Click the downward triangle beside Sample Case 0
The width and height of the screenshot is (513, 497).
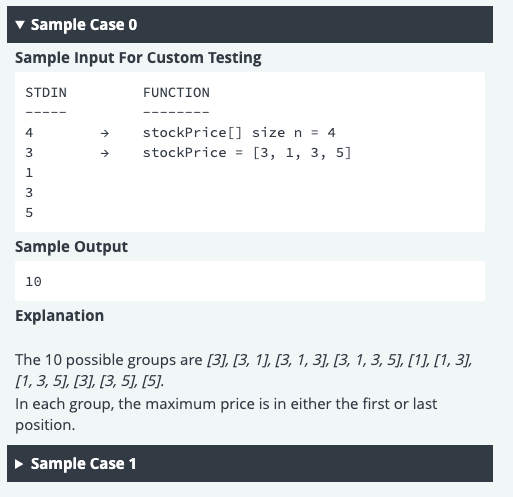(x=20, y=25)
